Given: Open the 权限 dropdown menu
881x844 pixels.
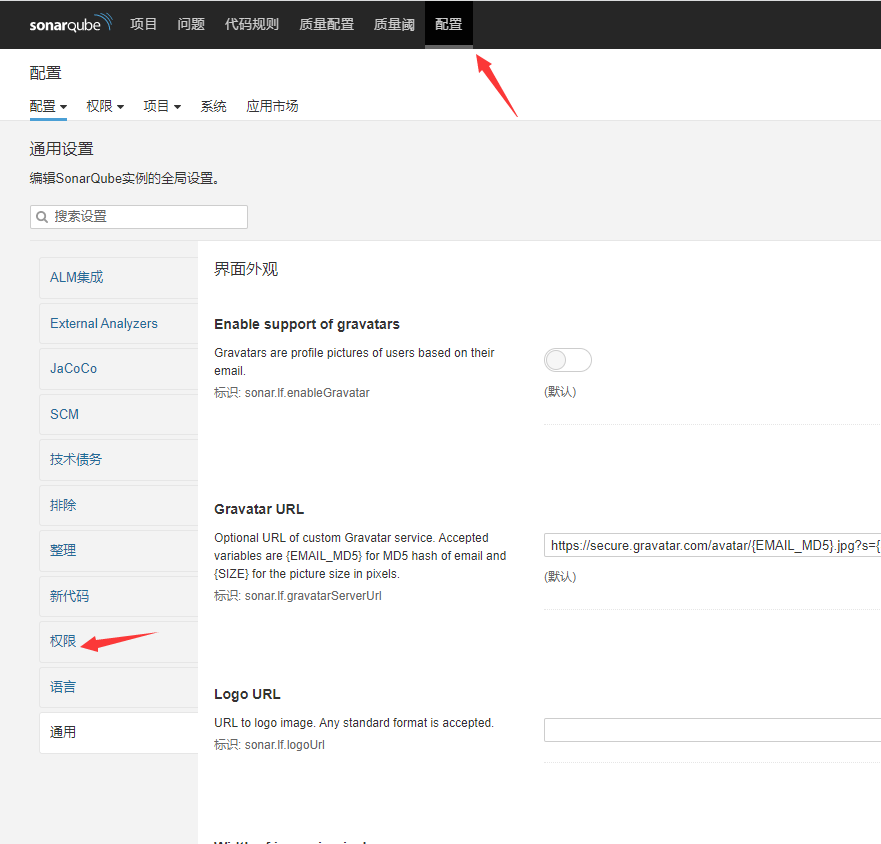Looking at the screenshot, I should tap(104, 105).
